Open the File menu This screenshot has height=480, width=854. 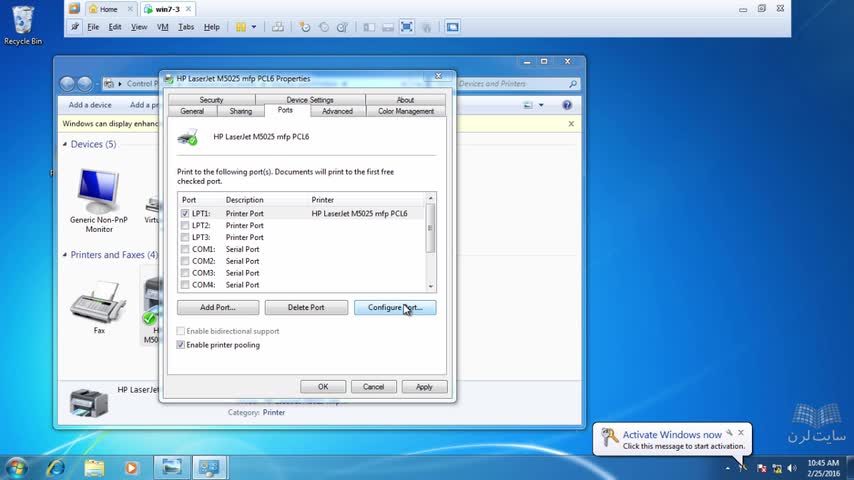pos(93,27)
